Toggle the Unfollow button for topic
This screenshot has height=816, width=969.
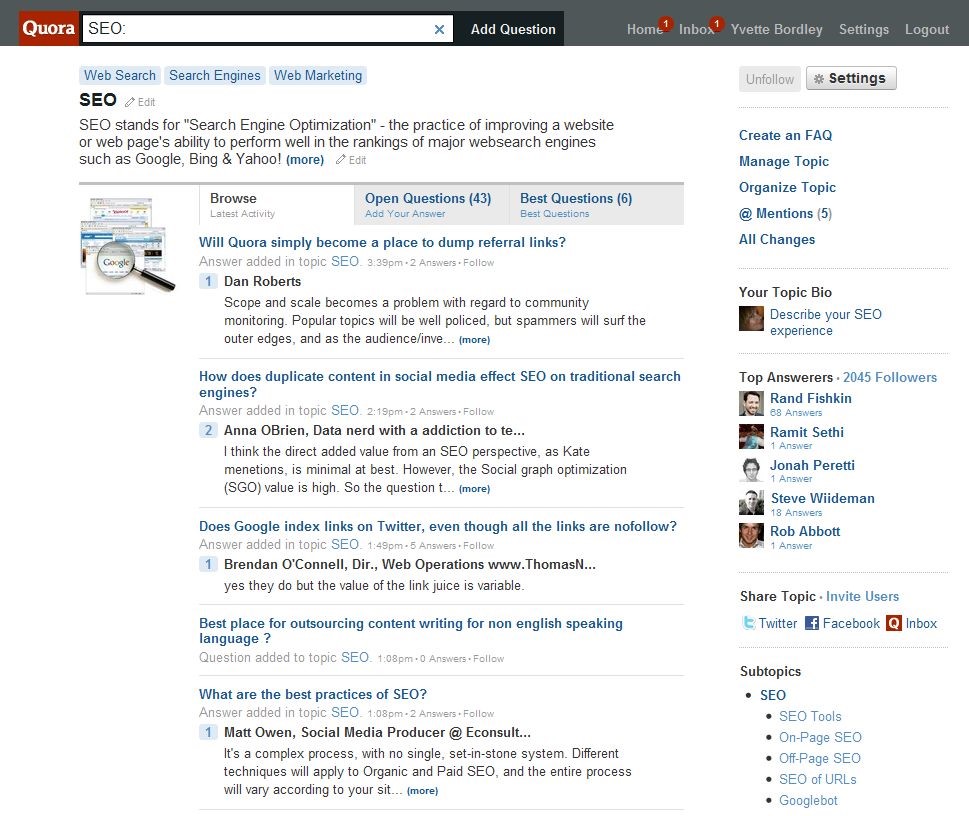770,79
